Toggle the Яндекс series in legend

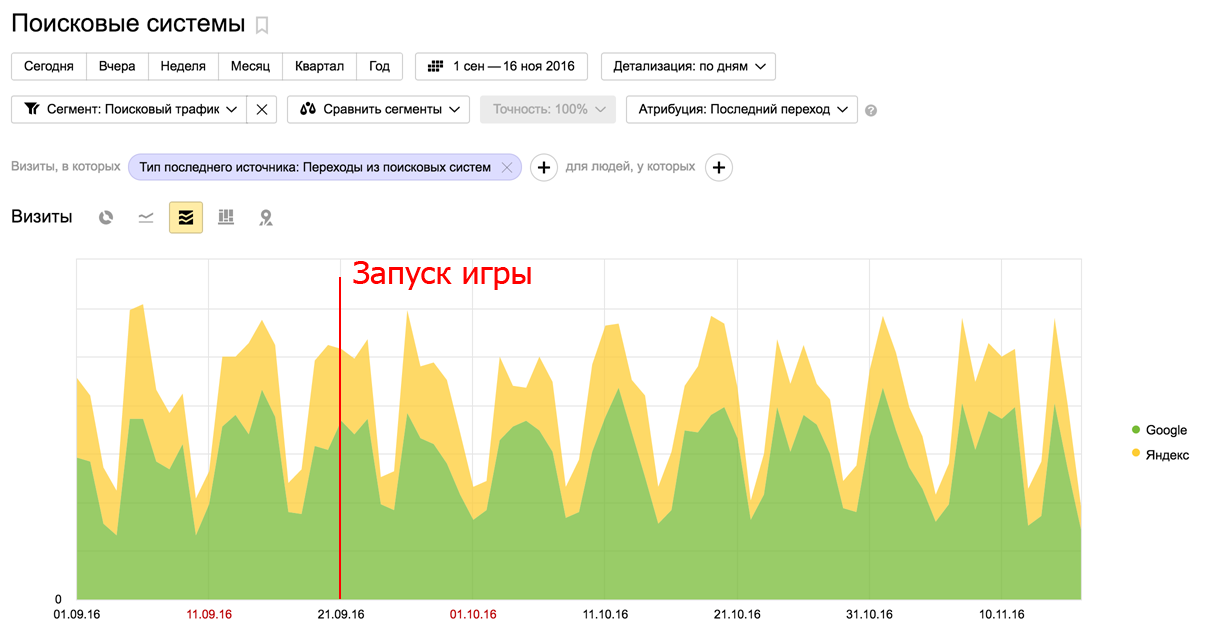click(1160, 454)
